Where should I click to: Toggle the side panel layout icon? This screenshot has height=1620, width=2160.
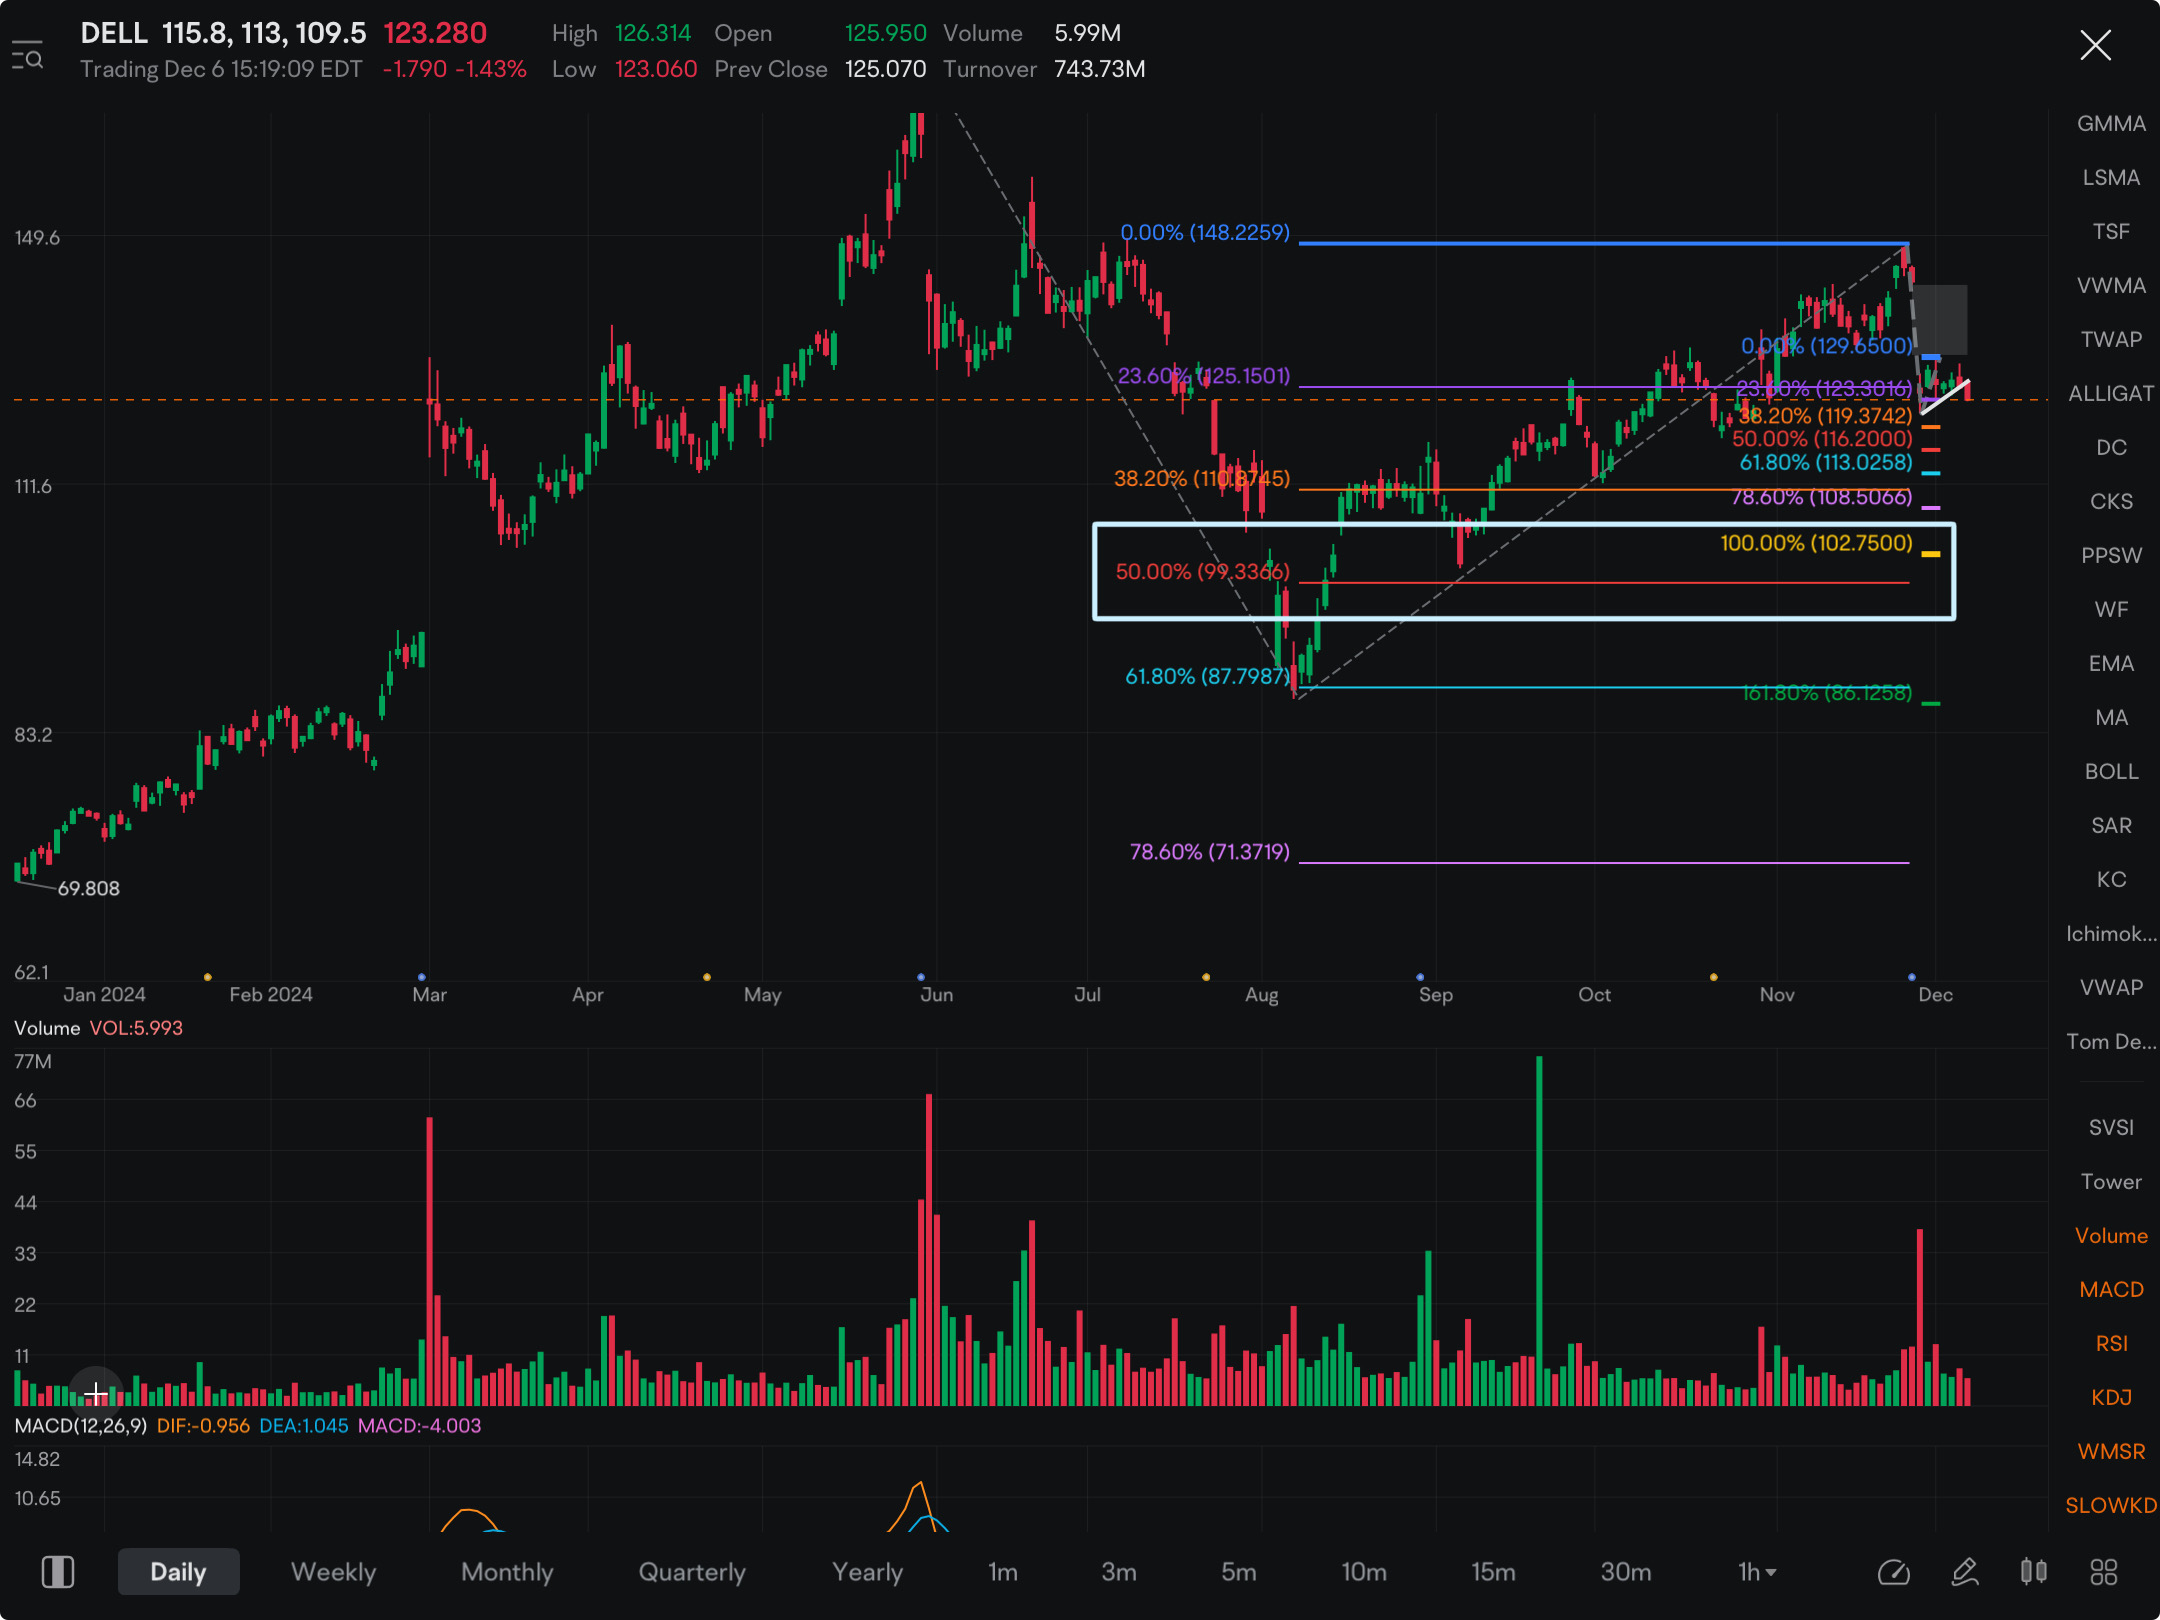click(57, 1572)
